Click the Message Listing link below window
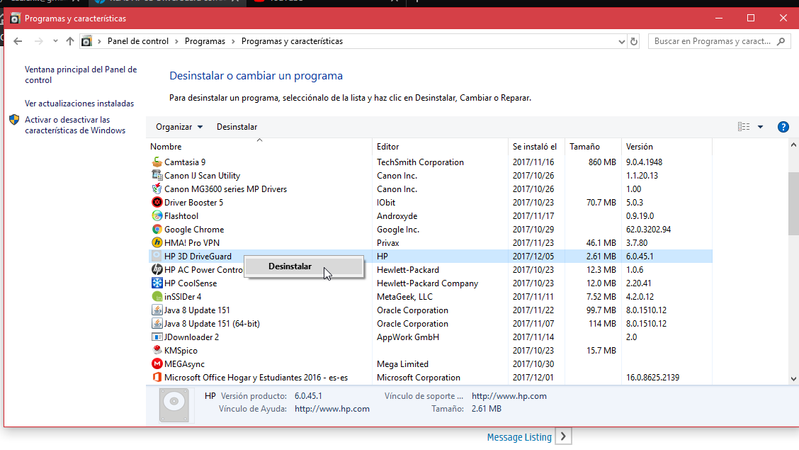 pyautogui.click(x=519, y=437)
